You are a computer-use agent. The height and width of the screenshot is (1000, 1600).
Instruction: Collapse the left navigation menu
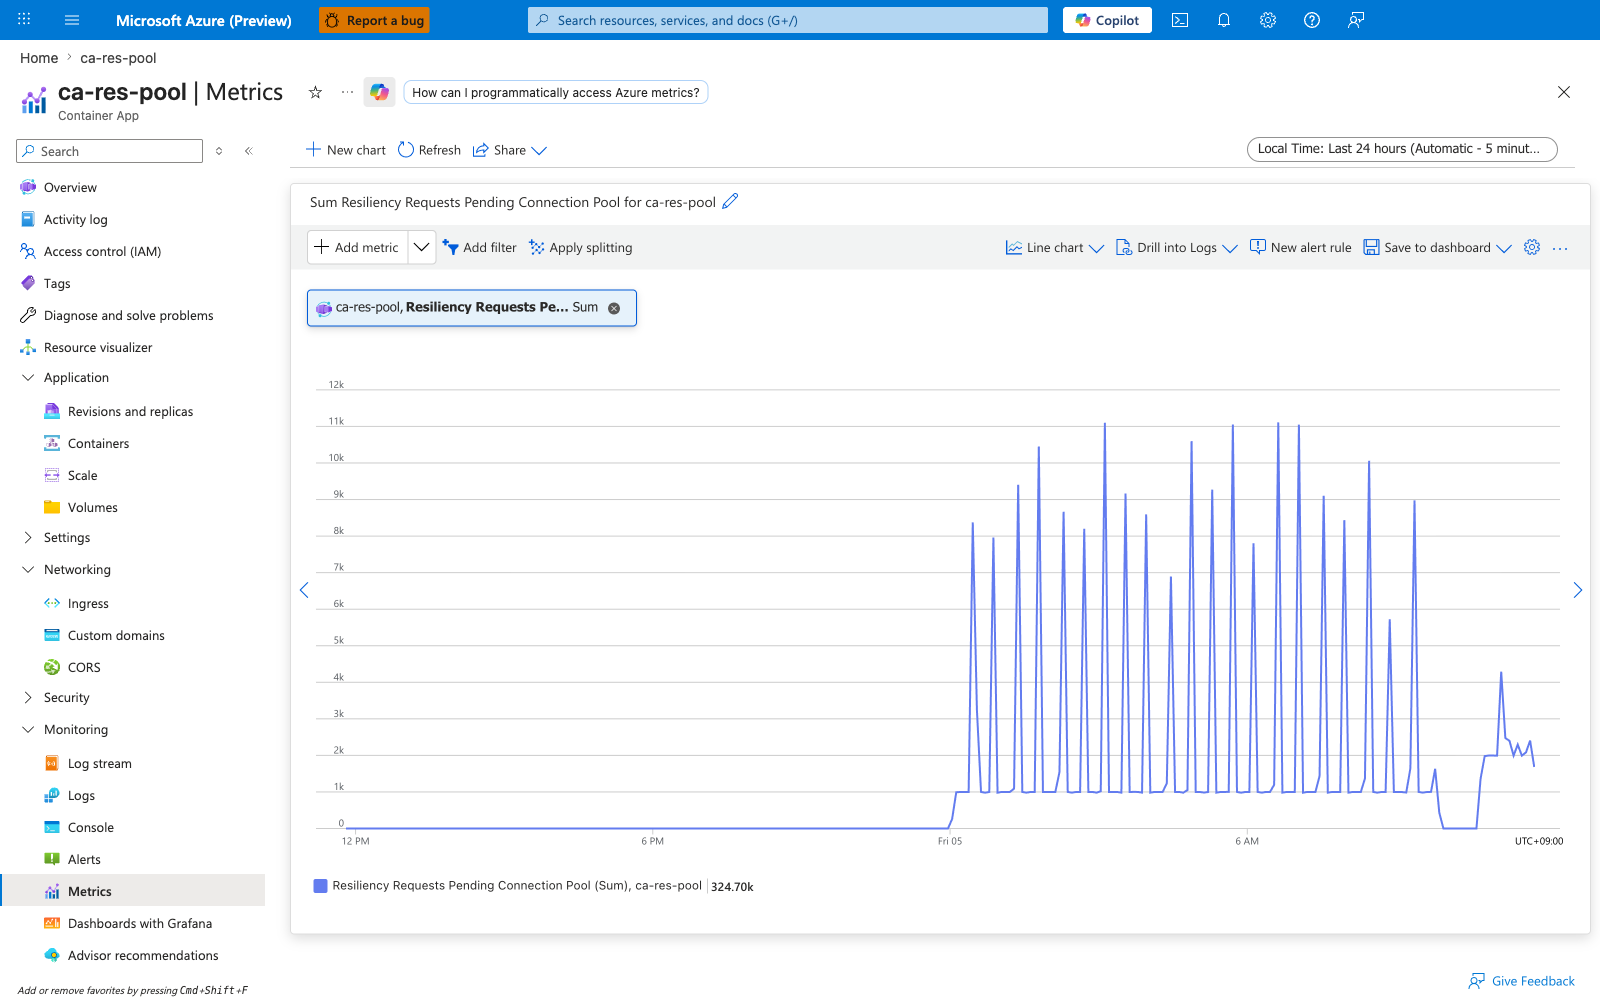(x=248, y=151)
